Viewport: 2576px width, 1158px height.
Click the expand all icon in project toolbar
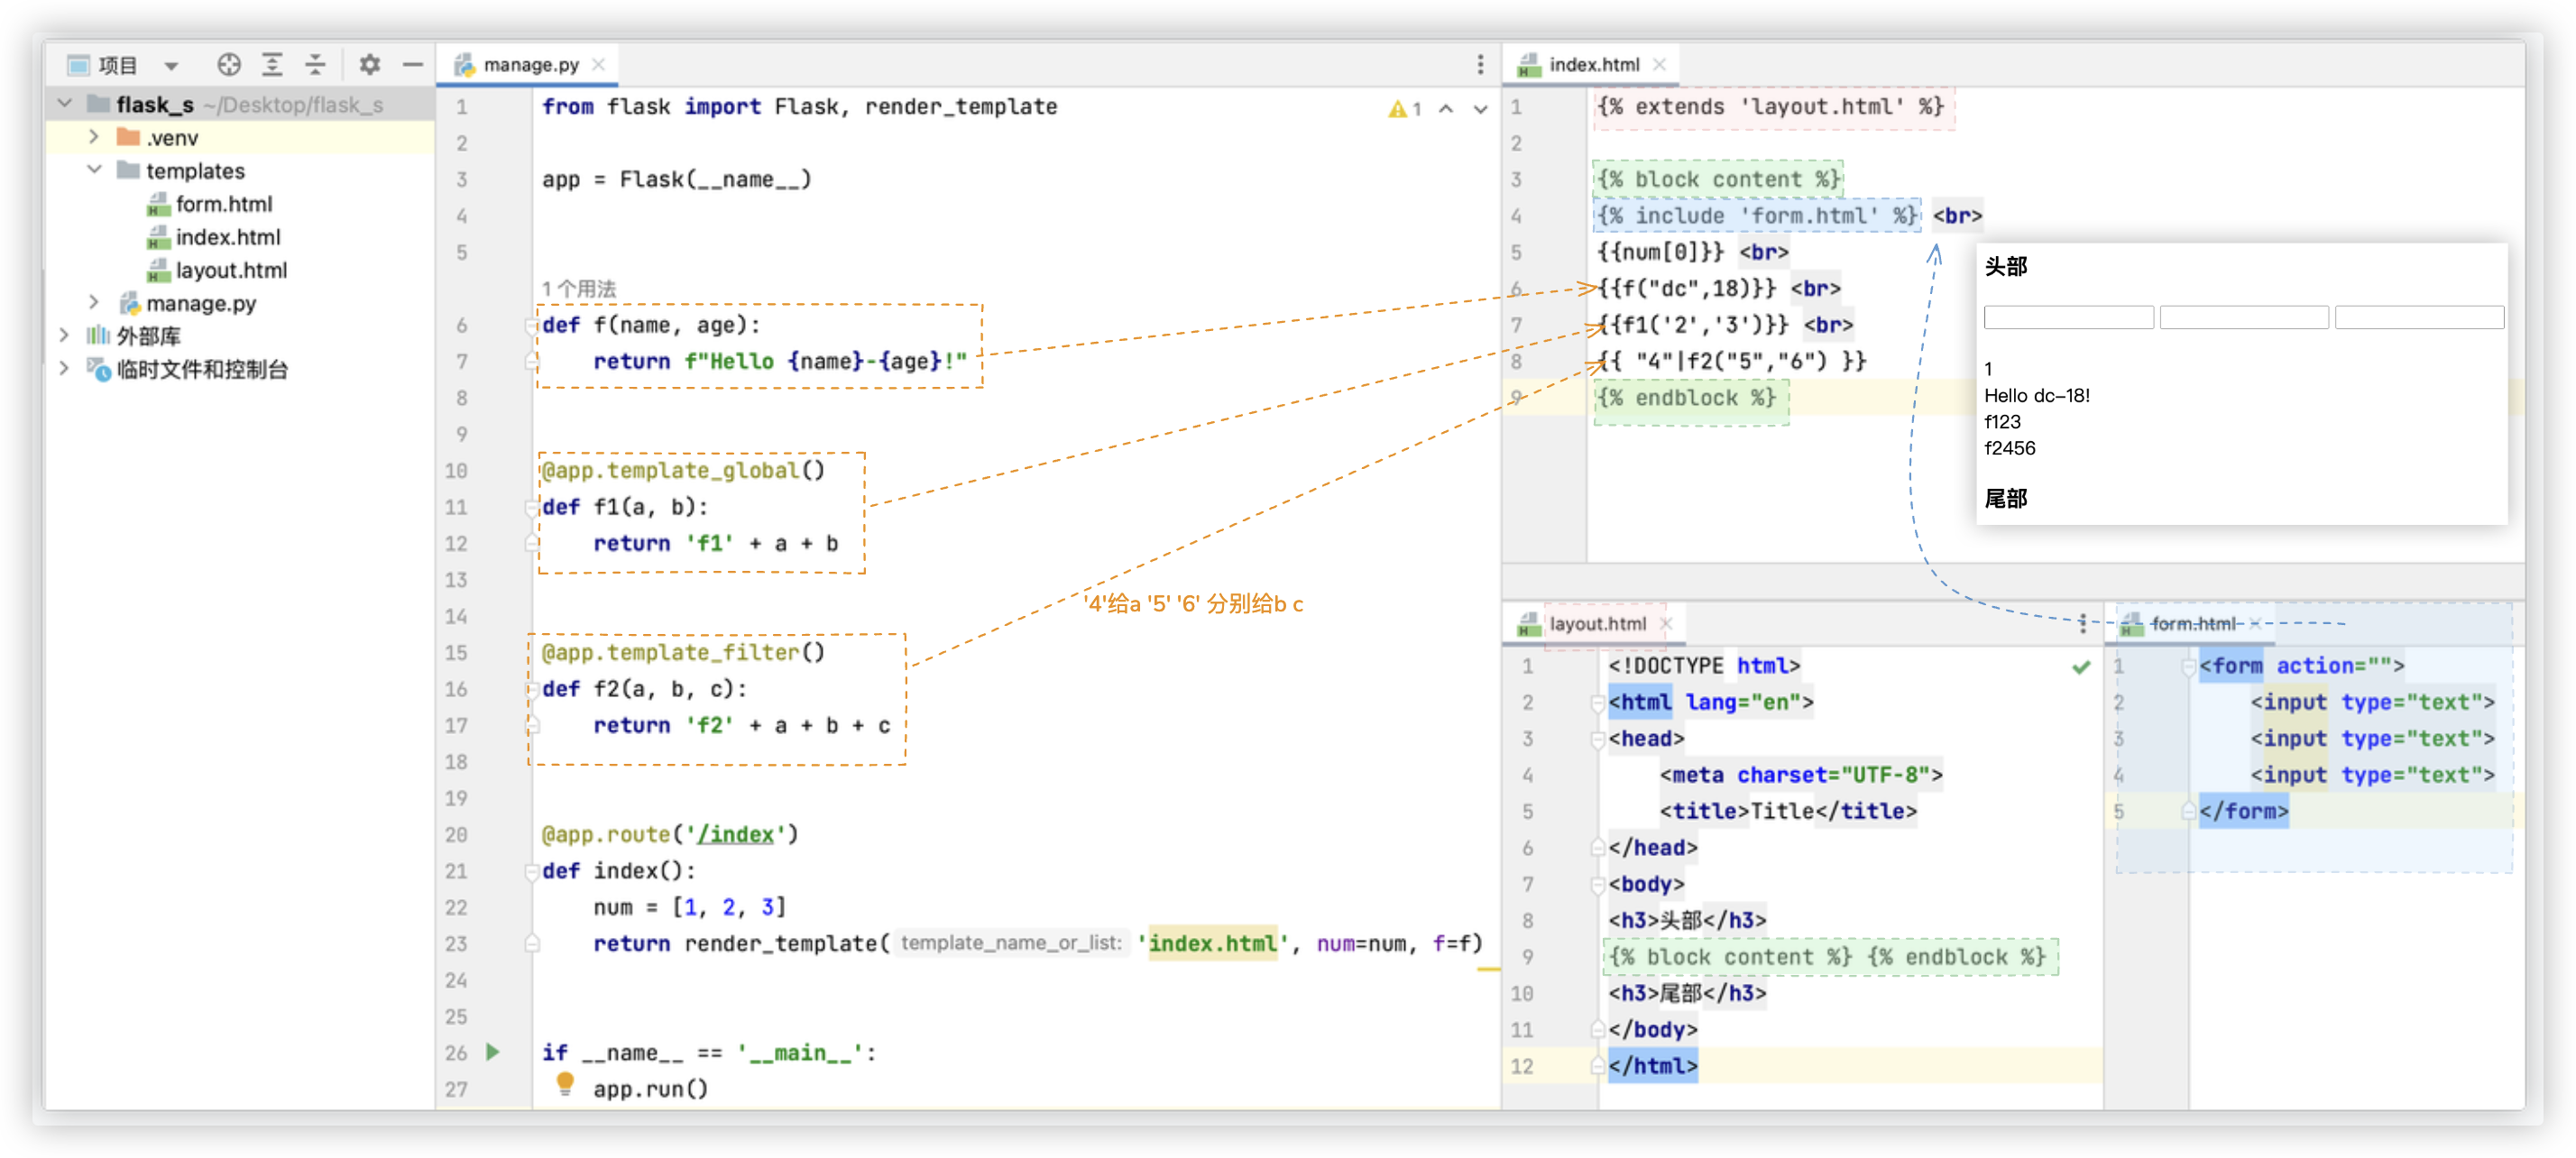(272, 65)
